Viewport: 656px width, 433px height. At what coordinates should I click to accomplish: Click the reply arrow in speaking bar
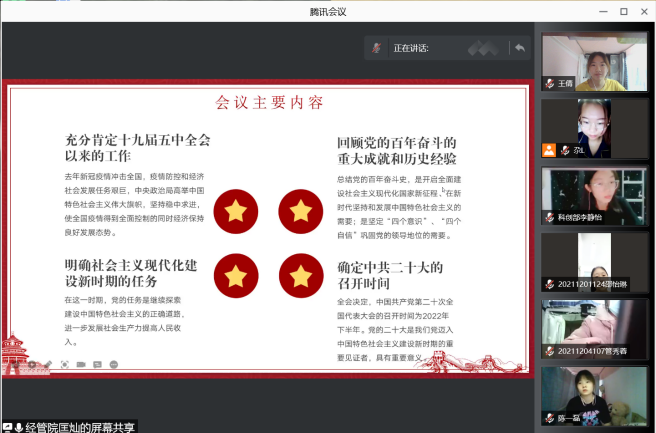pyautogui.click(x=519, y=47)
